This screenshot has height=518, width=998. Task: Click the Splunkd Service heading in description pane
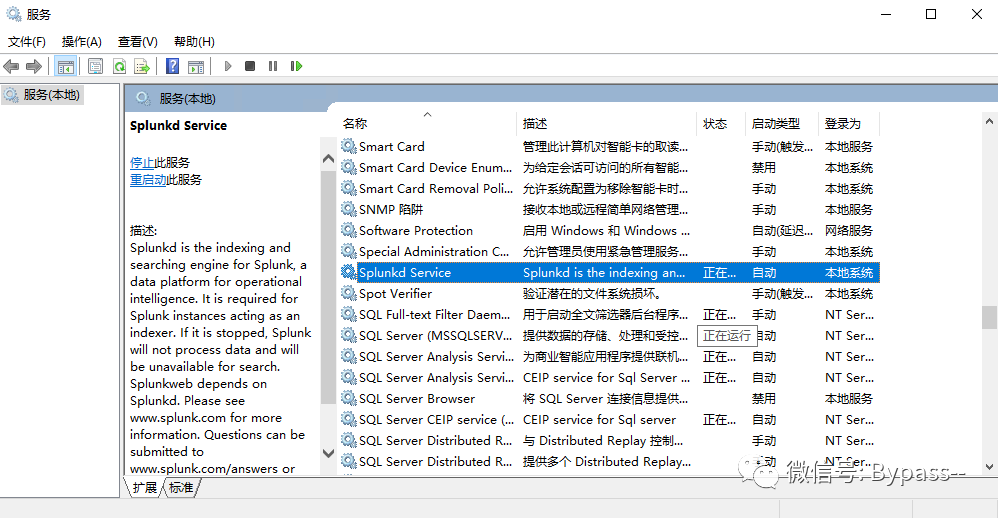coord(178,125)
